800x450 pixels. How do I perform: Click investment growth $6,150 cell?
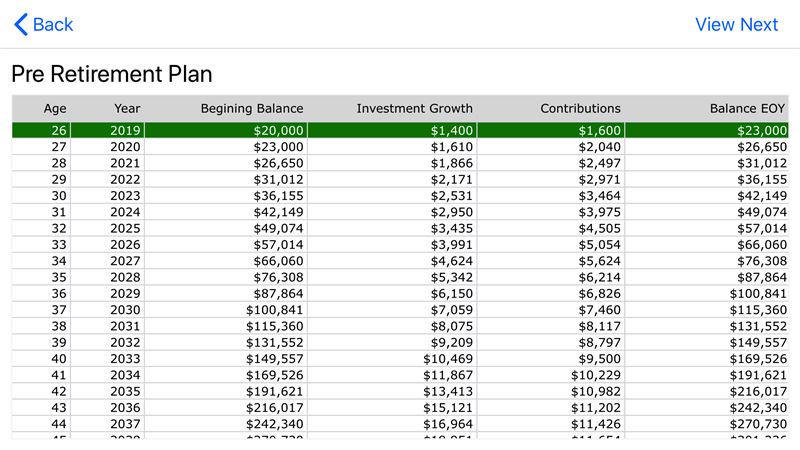tap(392, 293)
